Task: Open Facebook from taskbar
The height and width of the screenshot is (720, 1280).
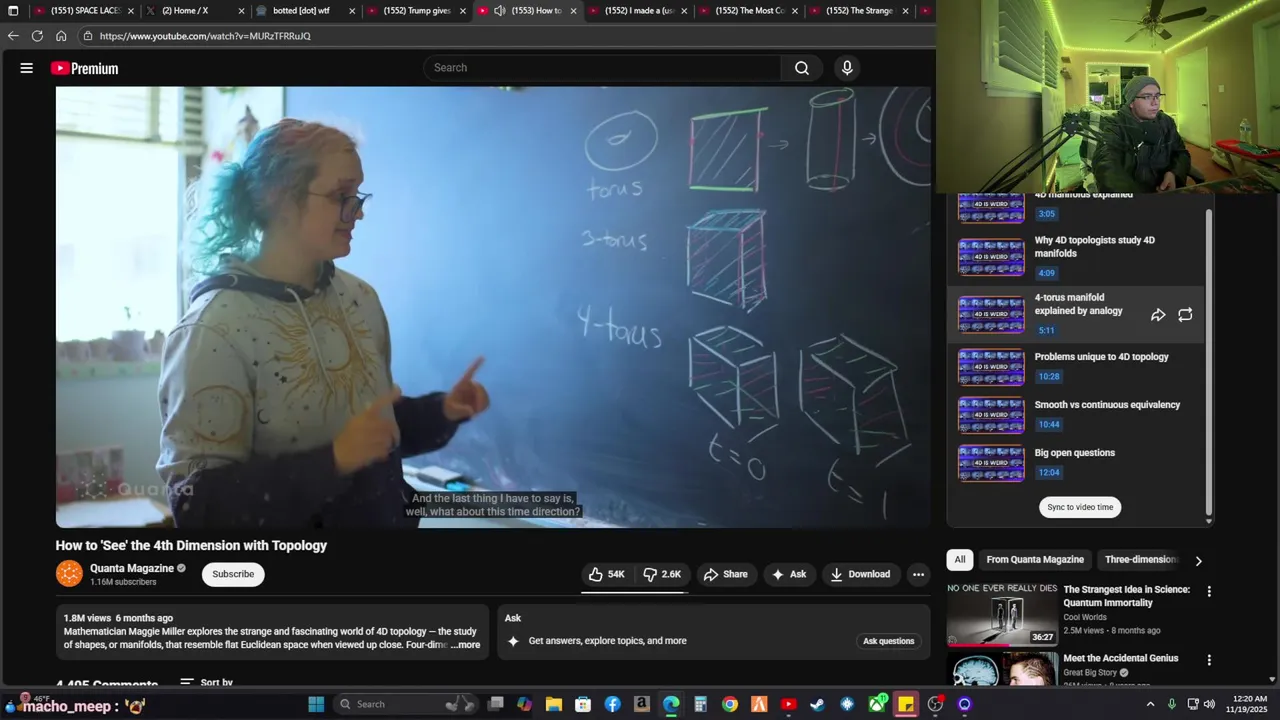Action: (x=612, y=704)
